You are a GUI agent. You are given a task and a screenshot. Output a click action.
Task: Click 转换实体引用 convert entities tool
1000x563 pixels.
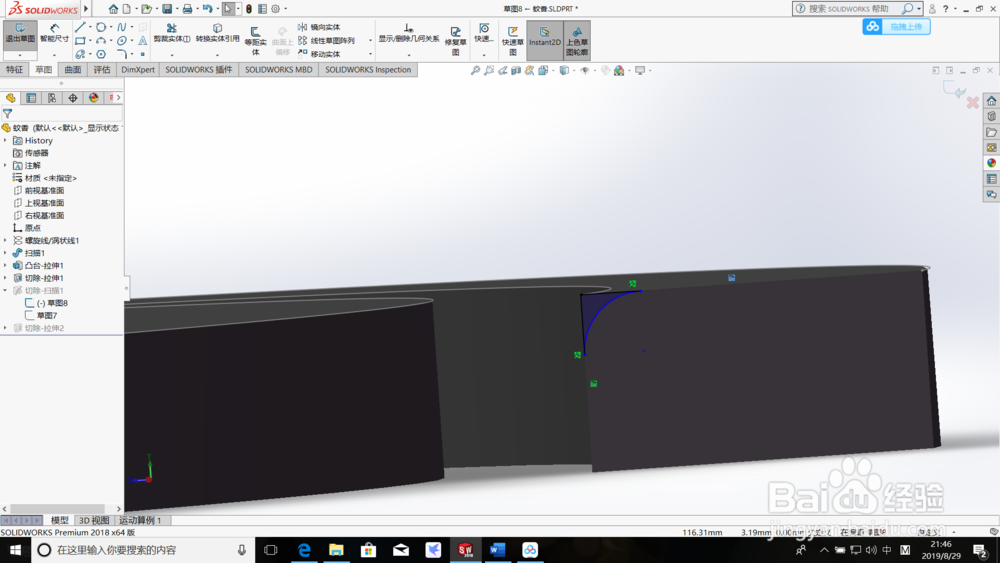tap(217, 33)
